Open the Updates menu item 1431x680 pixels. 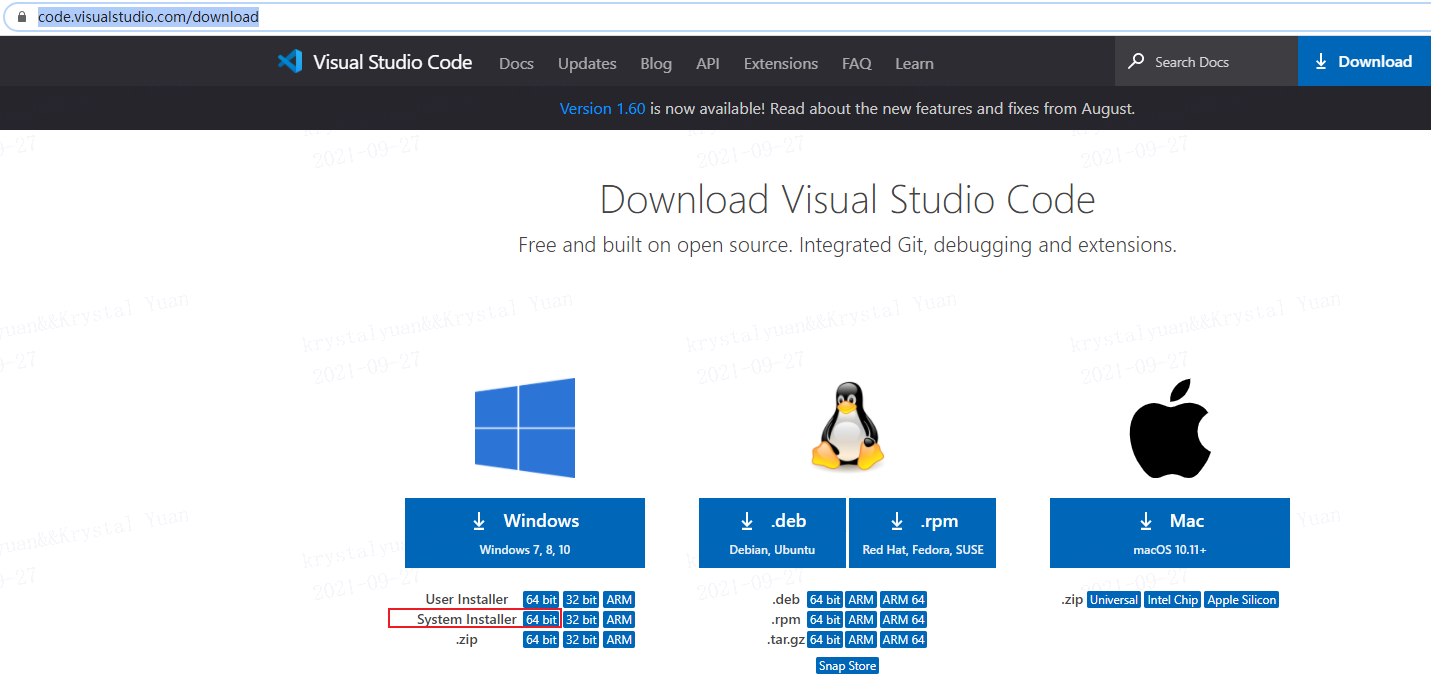click(x=587, y=63)
